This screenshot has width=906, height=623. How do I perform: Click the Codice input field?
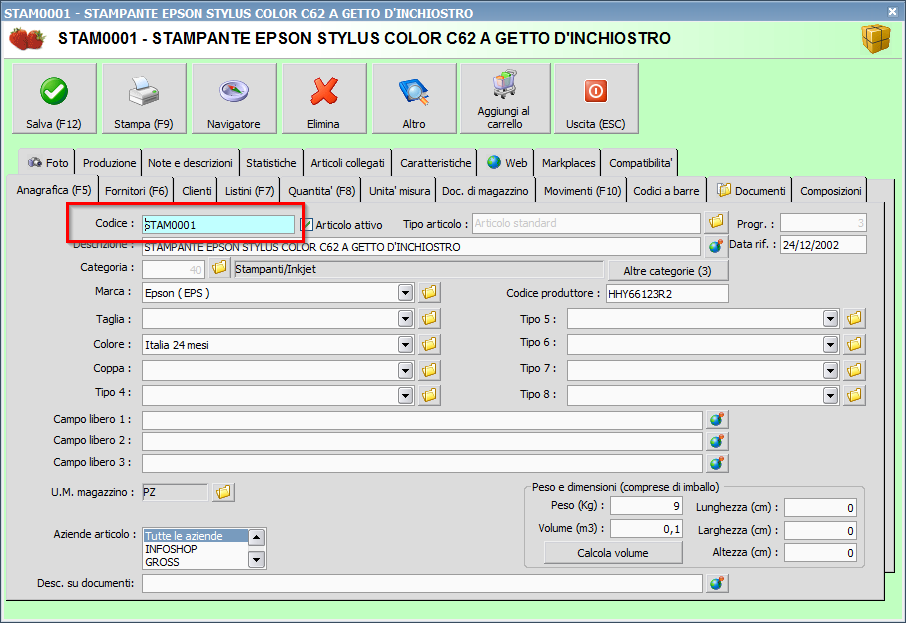click(218, 225)
